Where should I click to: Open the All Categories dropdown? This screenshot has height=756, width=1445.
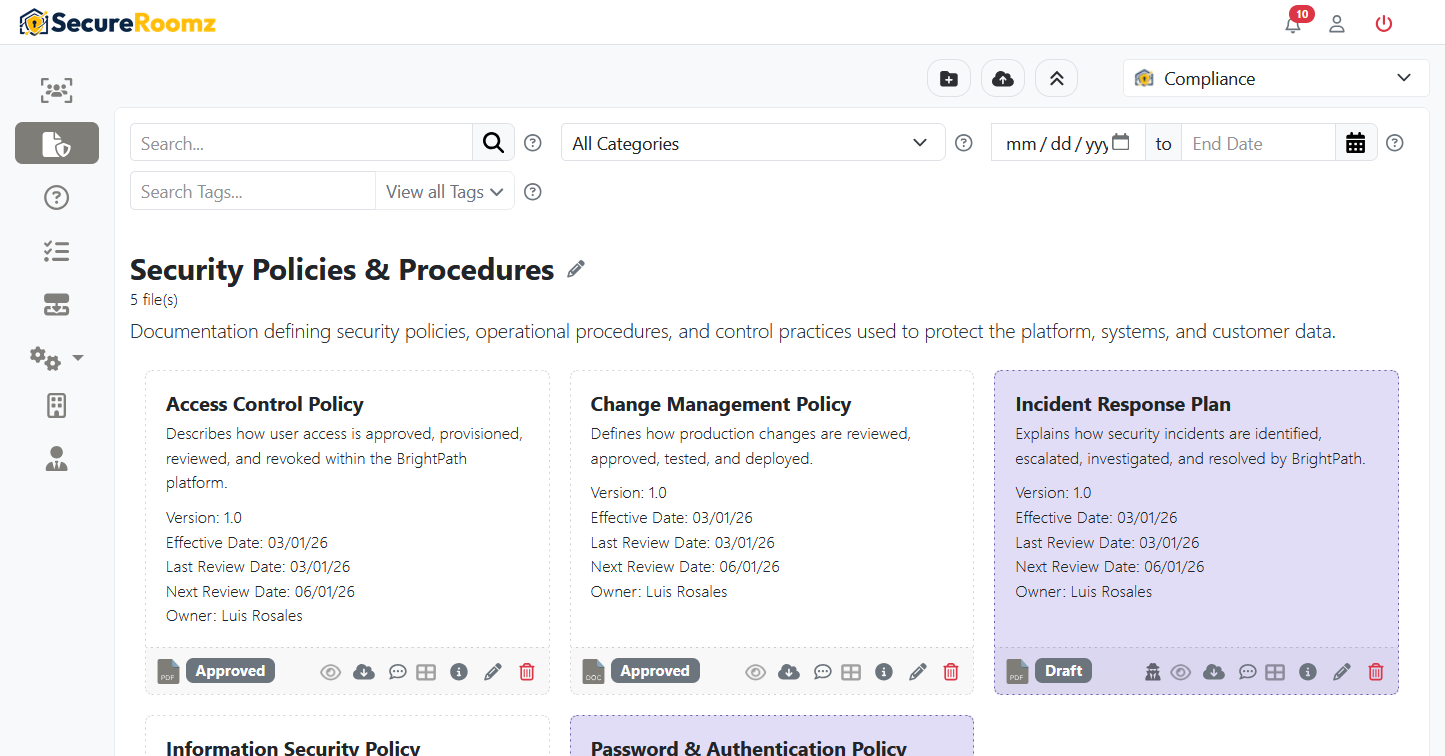coord(753,143)
